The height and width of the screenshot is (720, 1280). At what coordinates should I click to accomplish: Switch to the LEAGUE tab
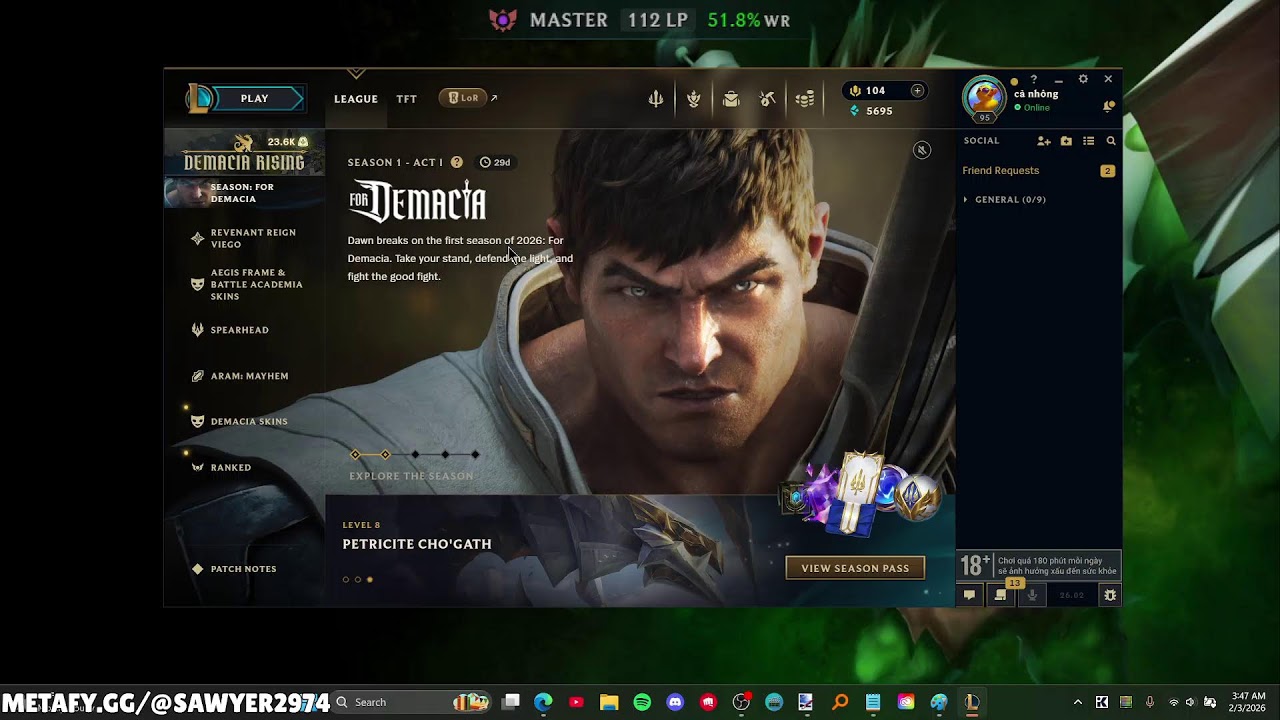pos(356,99)
